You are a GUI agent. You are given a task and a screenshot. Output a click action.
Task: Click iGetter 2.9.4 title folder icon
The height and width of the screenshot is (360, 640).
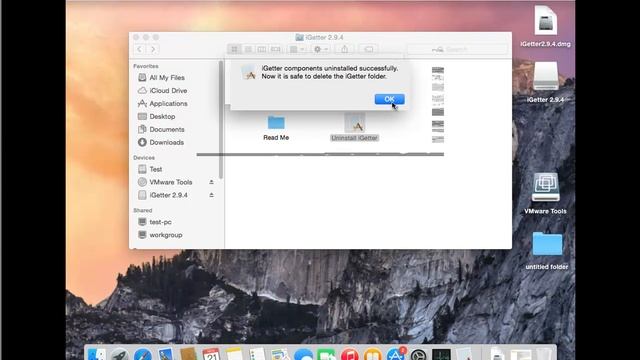pyautogui.click(x=299, y=37)
